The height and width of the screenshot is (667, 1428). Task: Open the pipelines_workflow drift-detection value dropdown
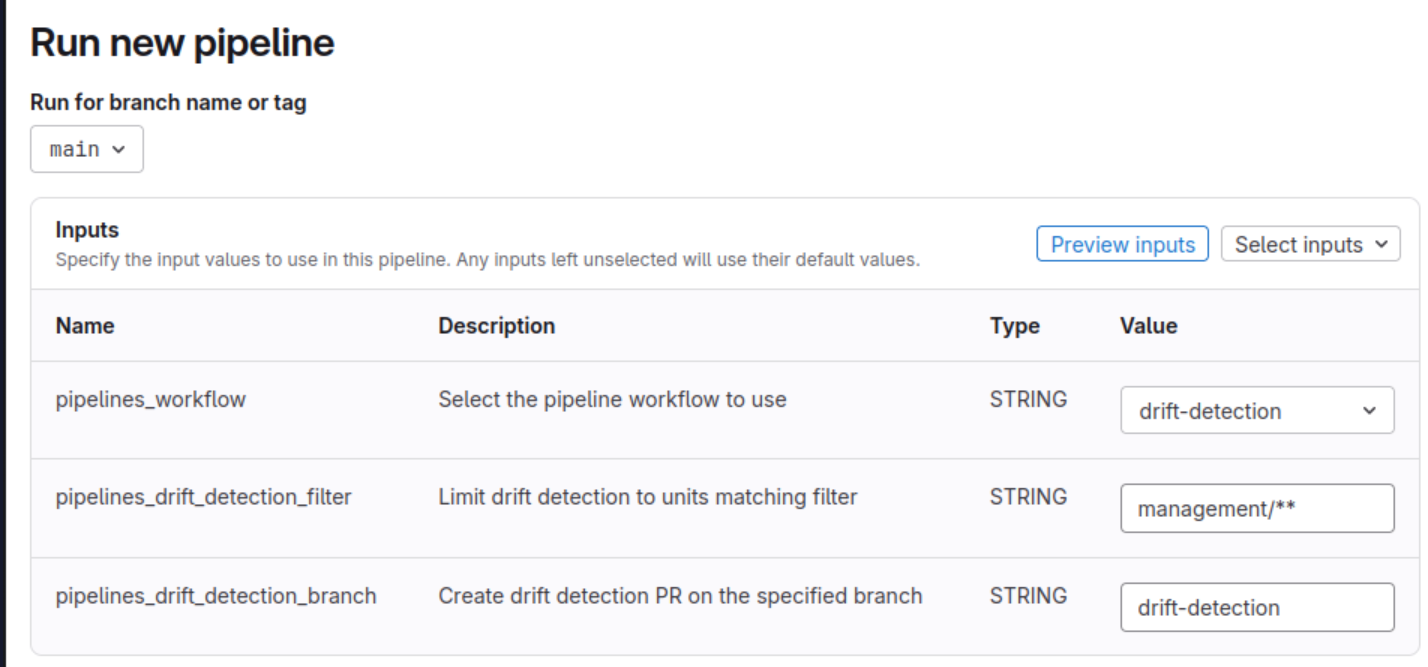[x=1257, y=411]
